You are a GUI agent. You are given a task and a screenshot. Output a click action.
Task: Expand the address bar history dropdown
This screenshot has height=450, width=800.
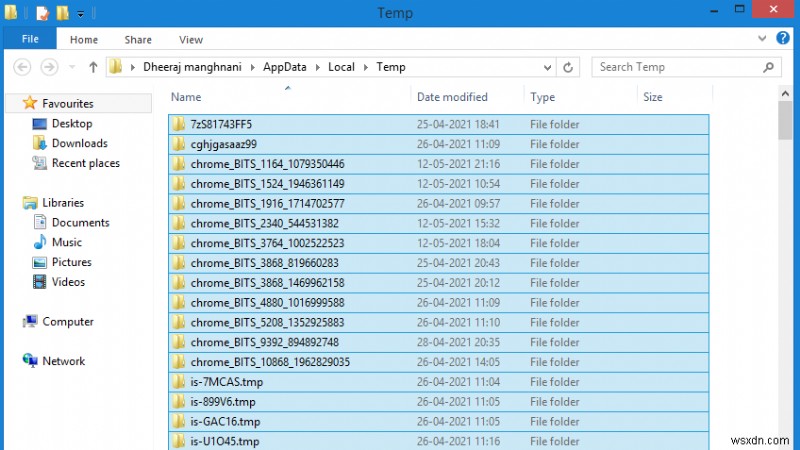pos(545,67)
